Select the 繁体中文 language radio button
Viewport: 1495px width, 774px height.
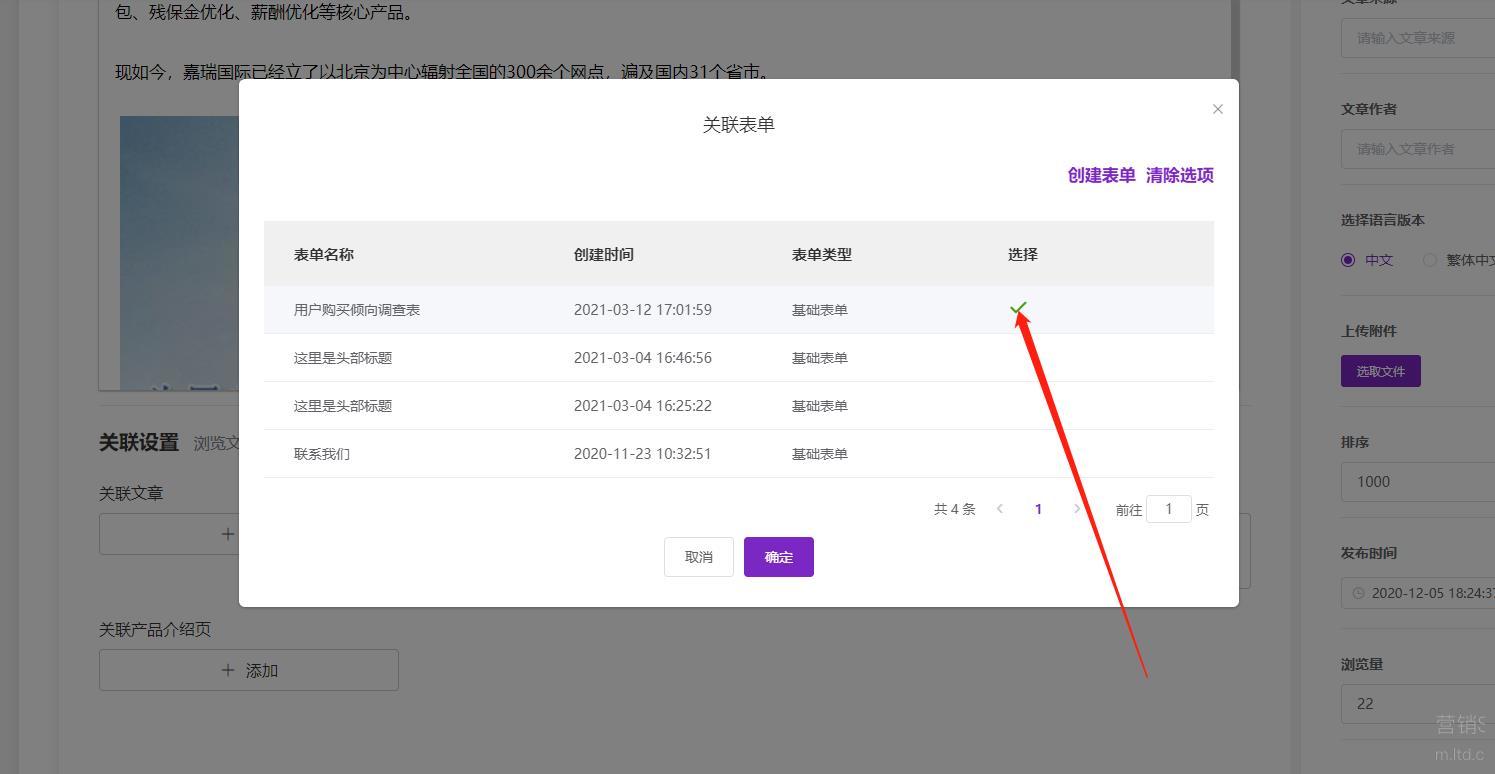1430,260
